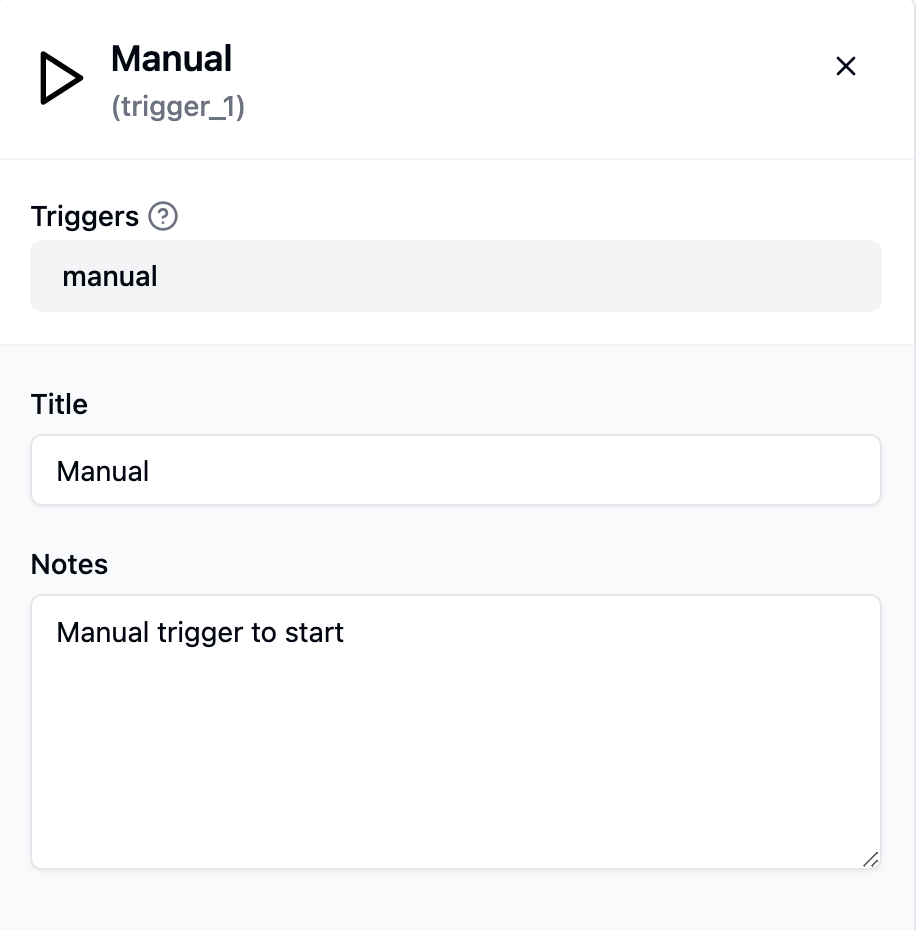The height and width of the screenshot is (930, 916).
Task: Place cursor on "Manual" in Title input
Action: coord(103,471)
